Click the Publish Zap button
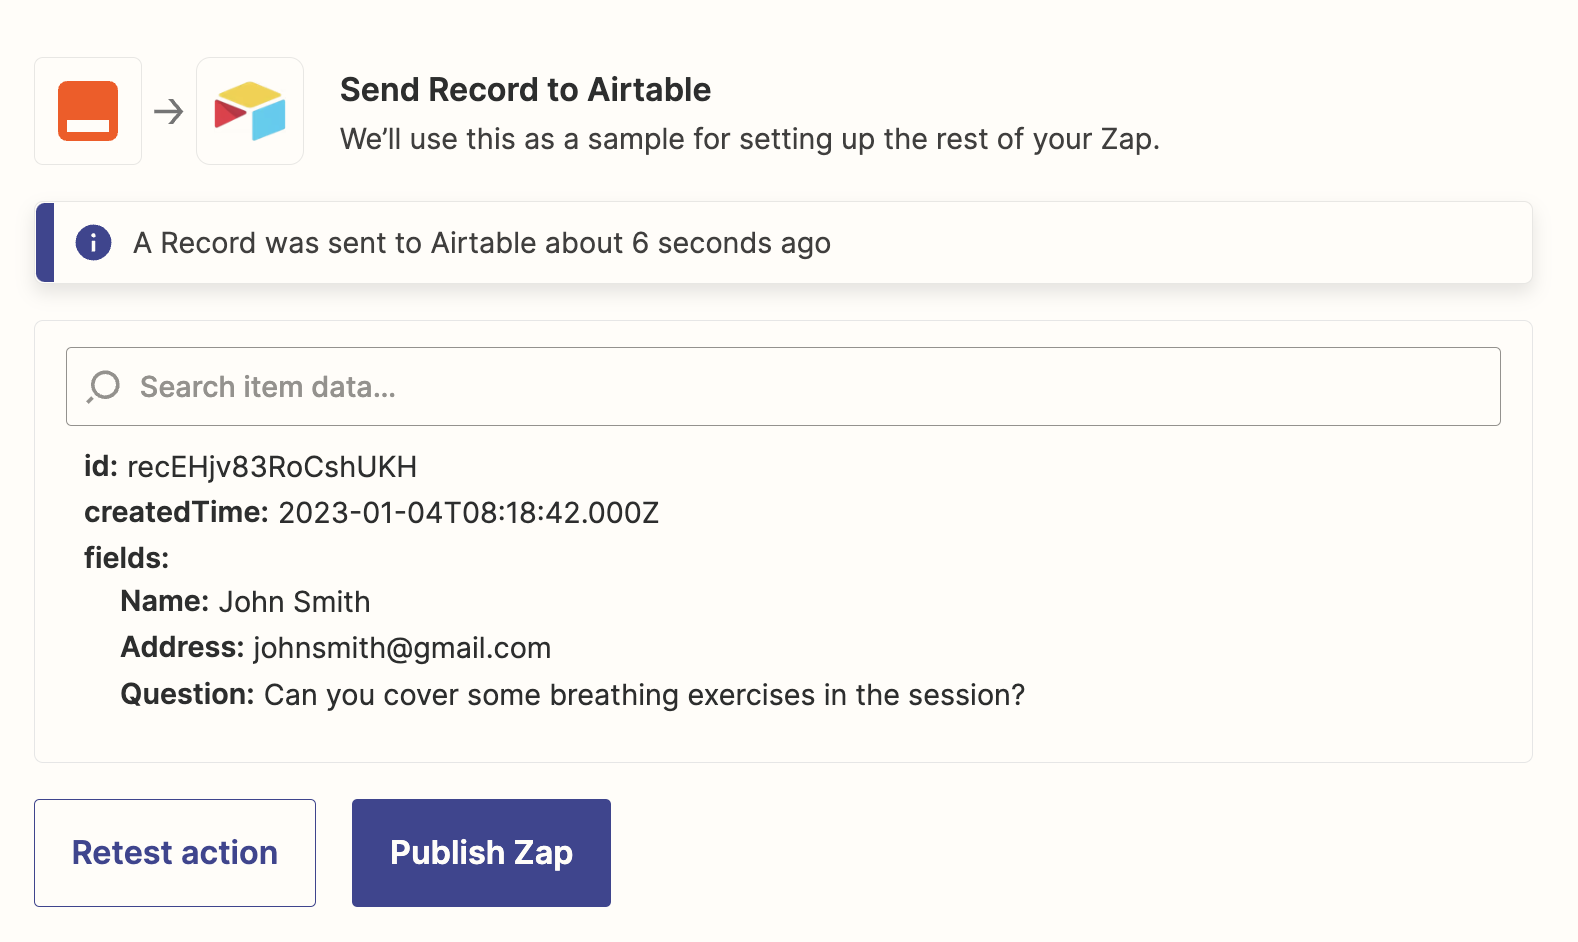The height and width of the screenshot is (942, 1578). (x=481, y=853)
